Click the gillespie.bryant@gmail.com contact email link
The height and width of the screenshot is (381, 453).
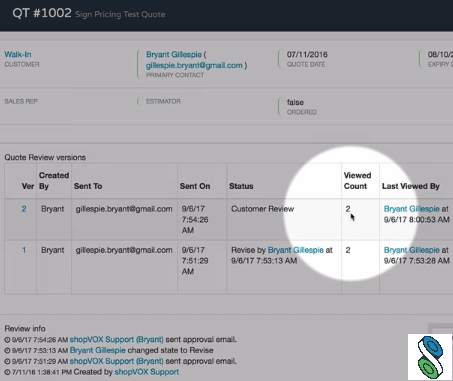[194, 65]
